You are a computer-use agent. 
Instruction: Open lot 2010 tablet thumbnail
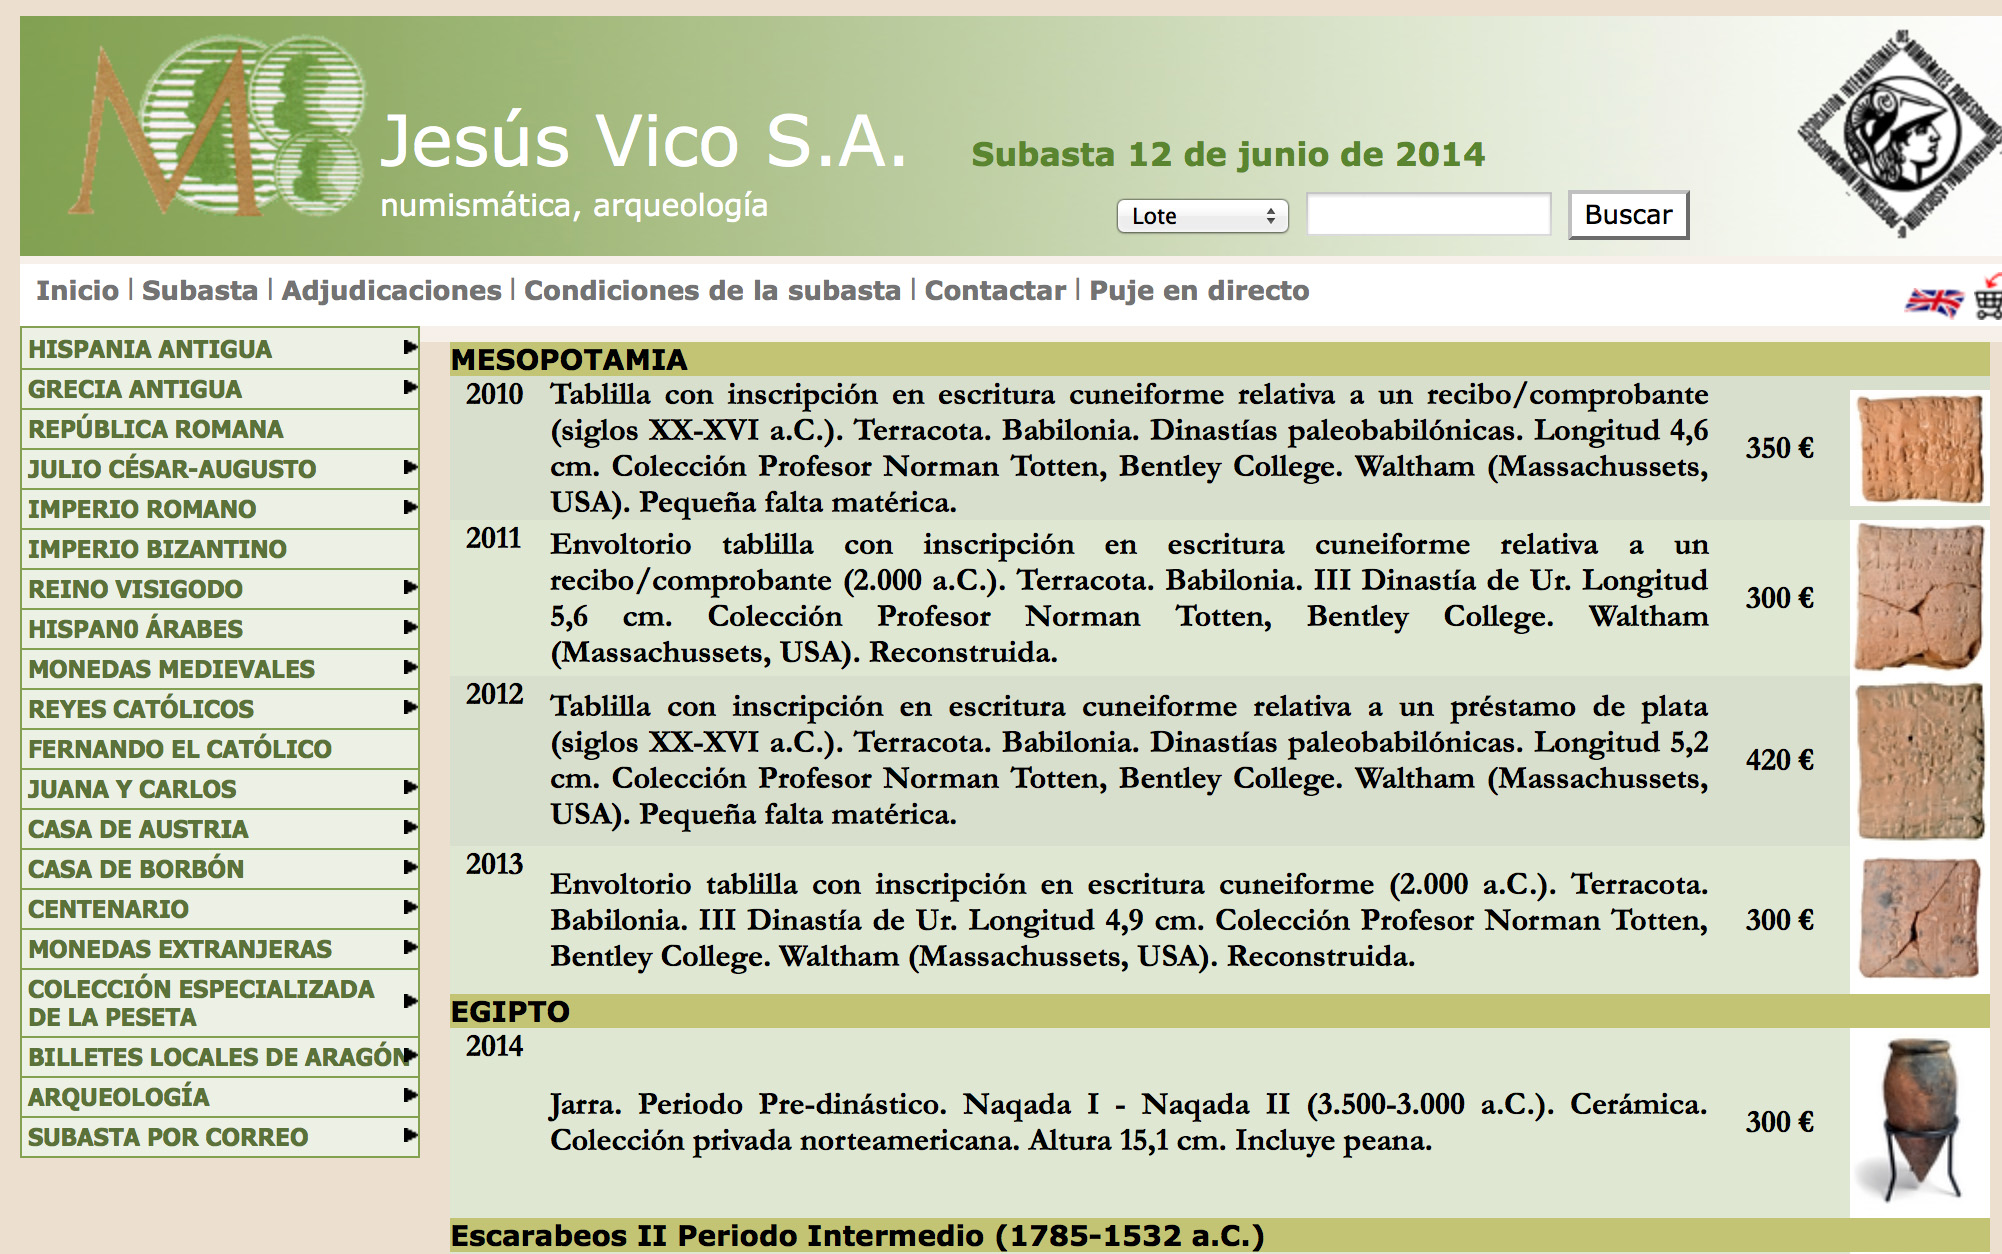pos(1919,448)
